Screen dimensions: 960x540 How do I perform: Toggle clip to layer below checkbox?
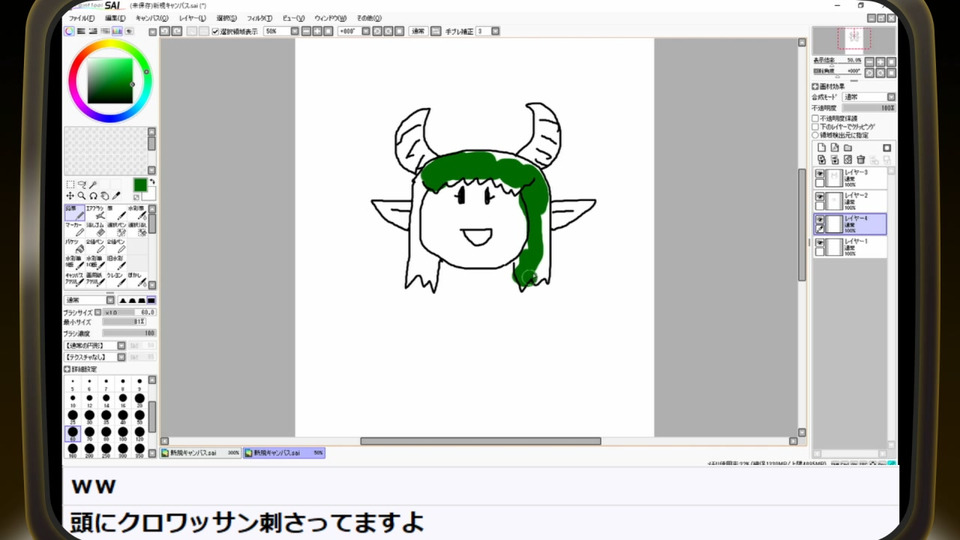coord(816,127)
